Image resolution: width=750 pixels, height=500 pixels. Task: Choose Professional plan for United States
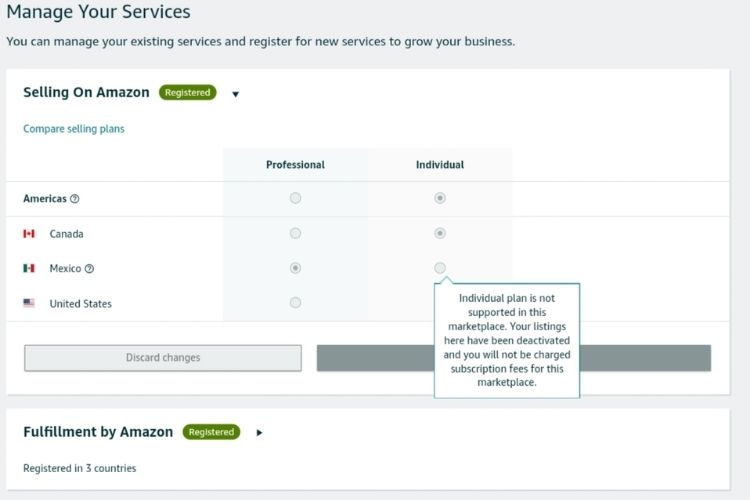295,304
